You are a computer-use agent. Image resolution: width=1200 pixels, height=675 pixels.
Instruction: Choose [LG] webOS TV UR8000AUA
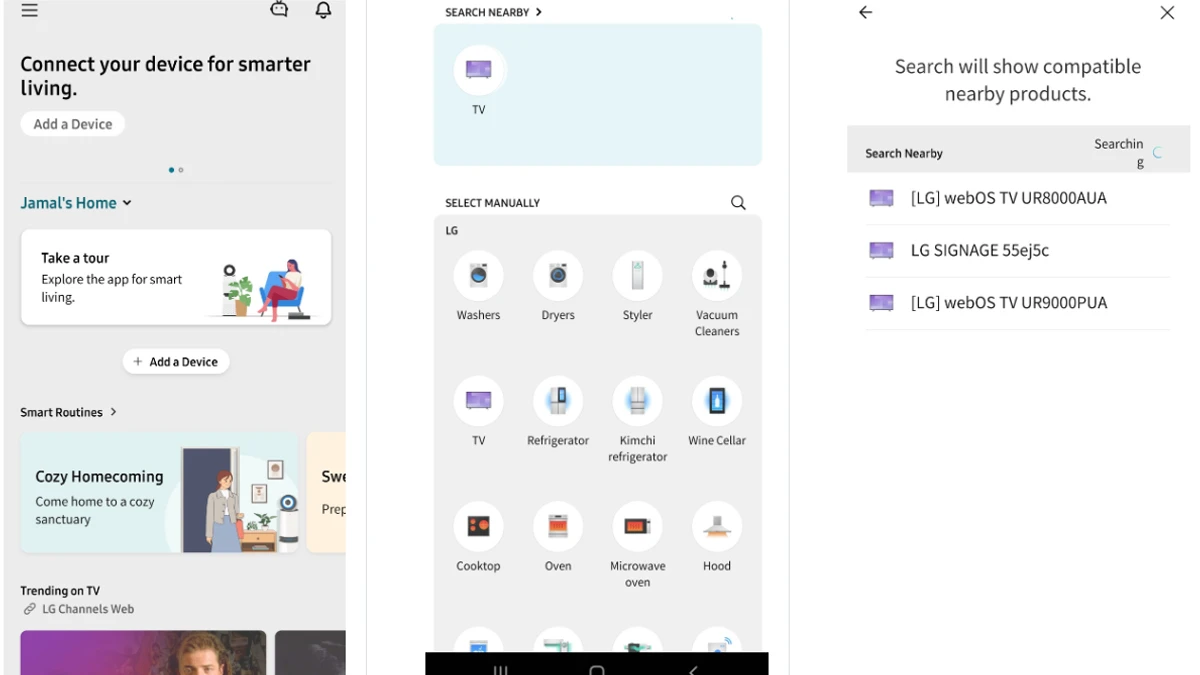coord(1018,198)
